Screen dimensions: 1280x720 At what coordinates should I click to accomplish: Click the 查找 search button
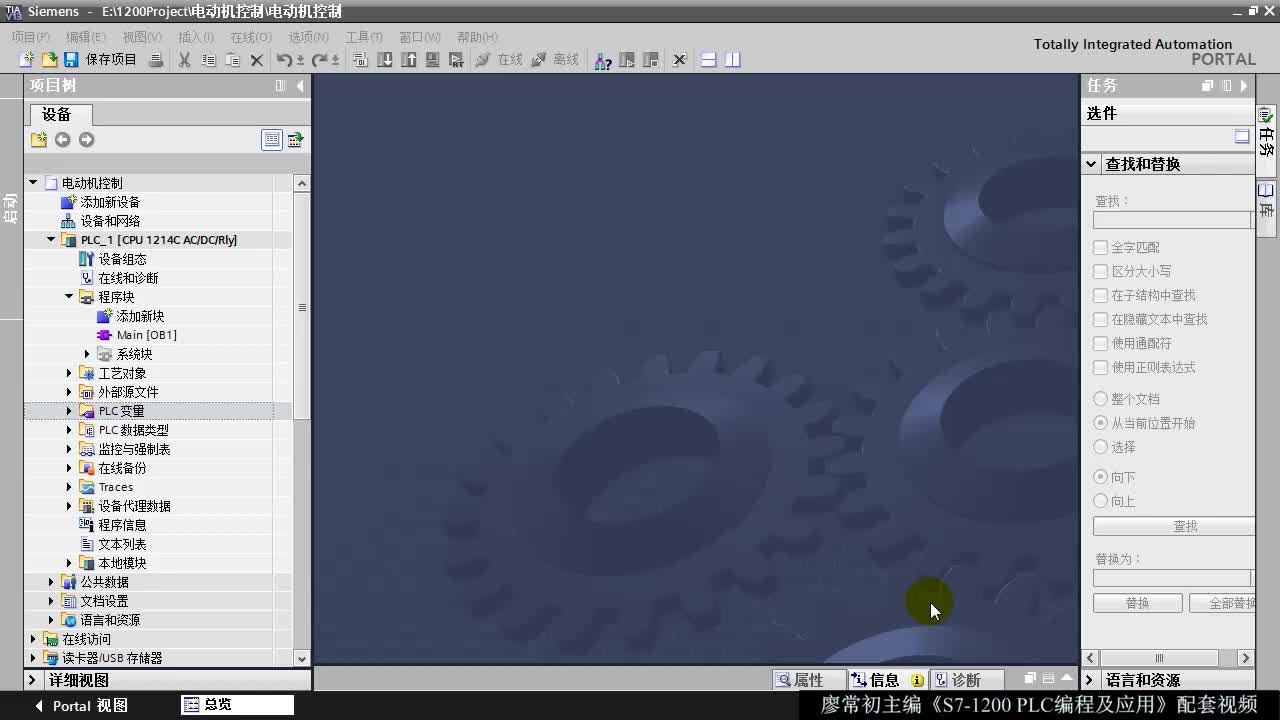click(x=1174, y=526)
